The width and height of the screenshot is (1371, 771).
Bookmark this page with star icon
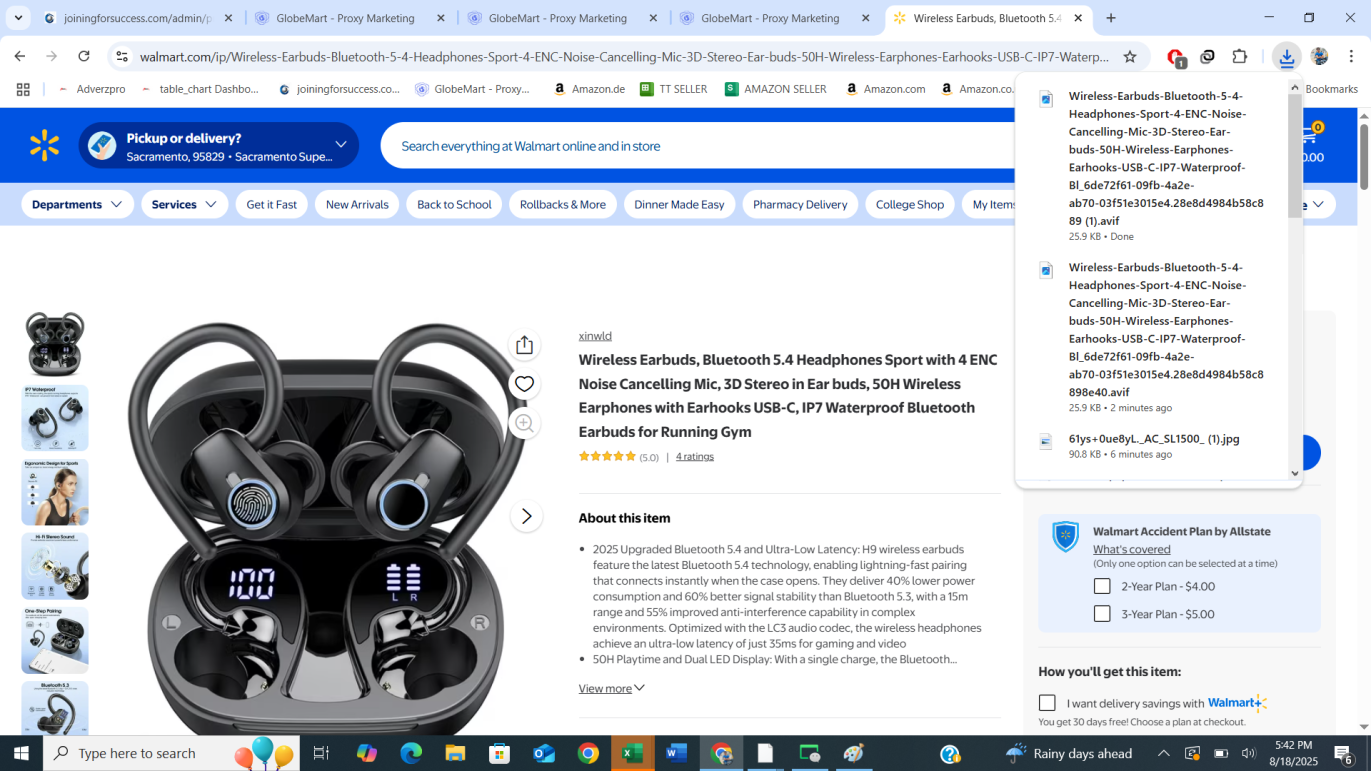pos(1130,57)
